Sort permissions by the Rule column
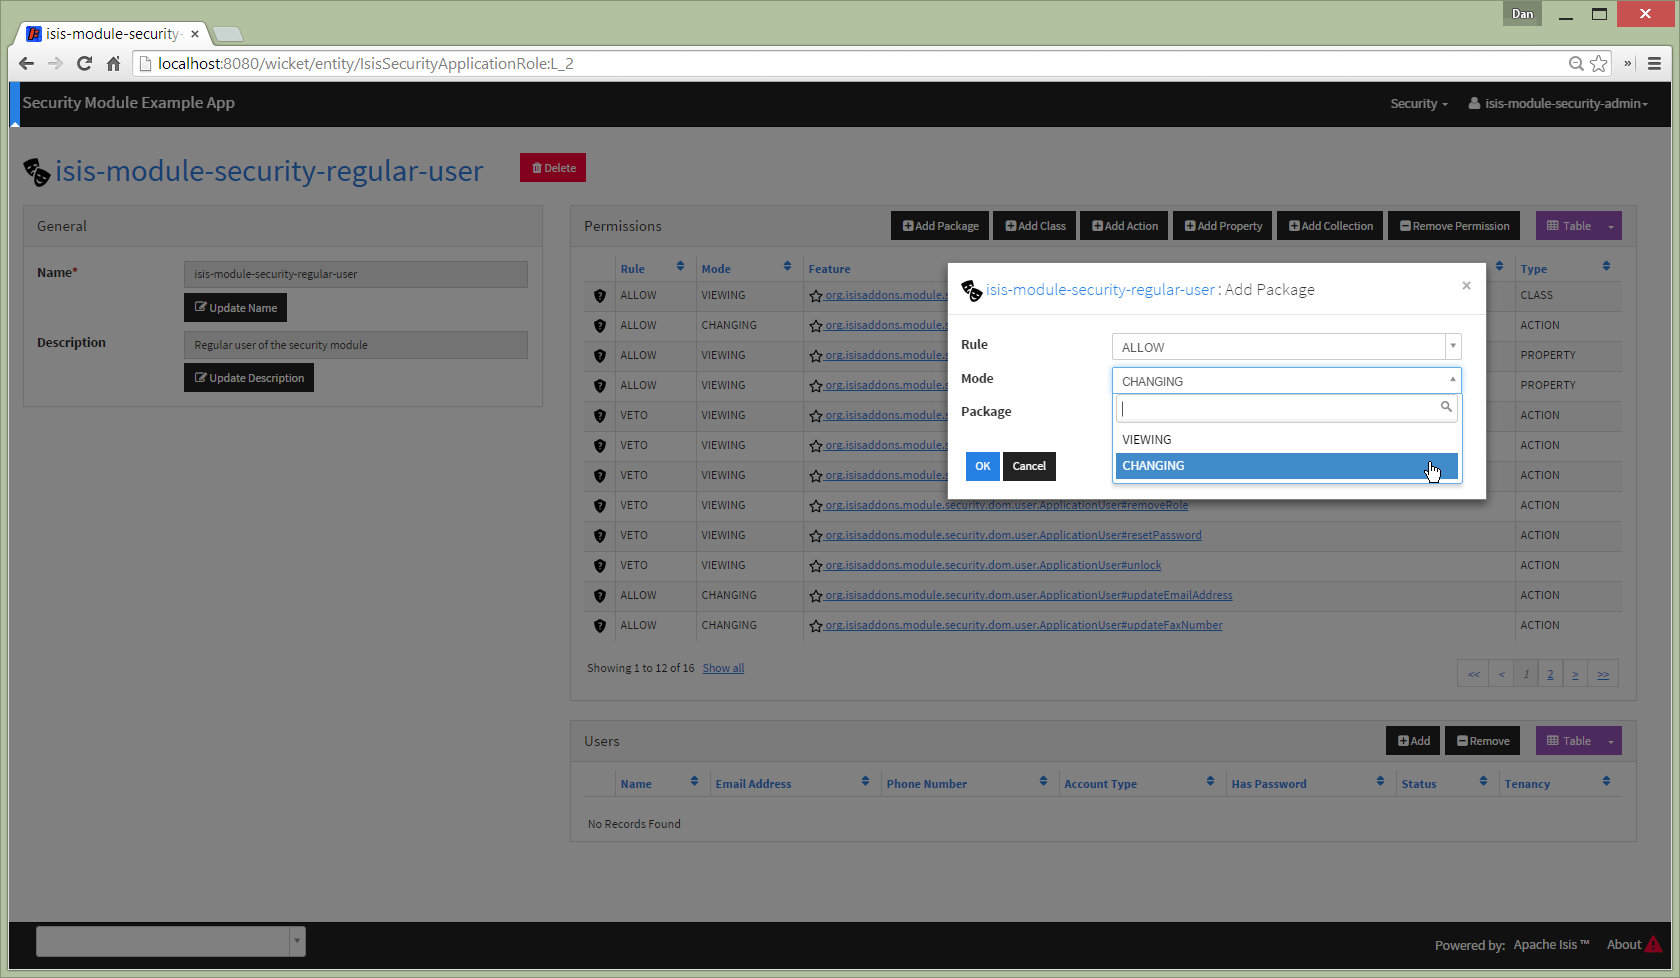This screenshot has width=1680, height=978. pyautogui.click(x=680, y=266)
